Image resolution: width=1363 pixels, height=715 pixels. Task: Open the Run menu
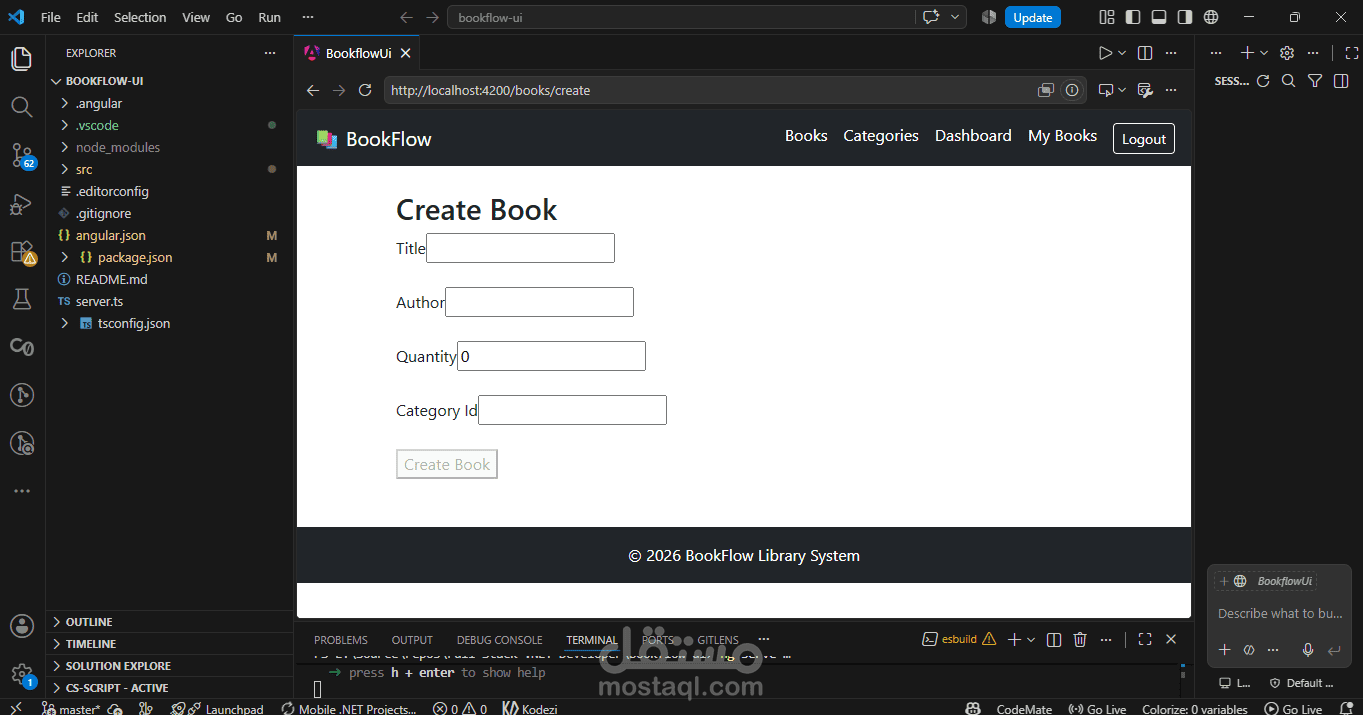[269, 17]
